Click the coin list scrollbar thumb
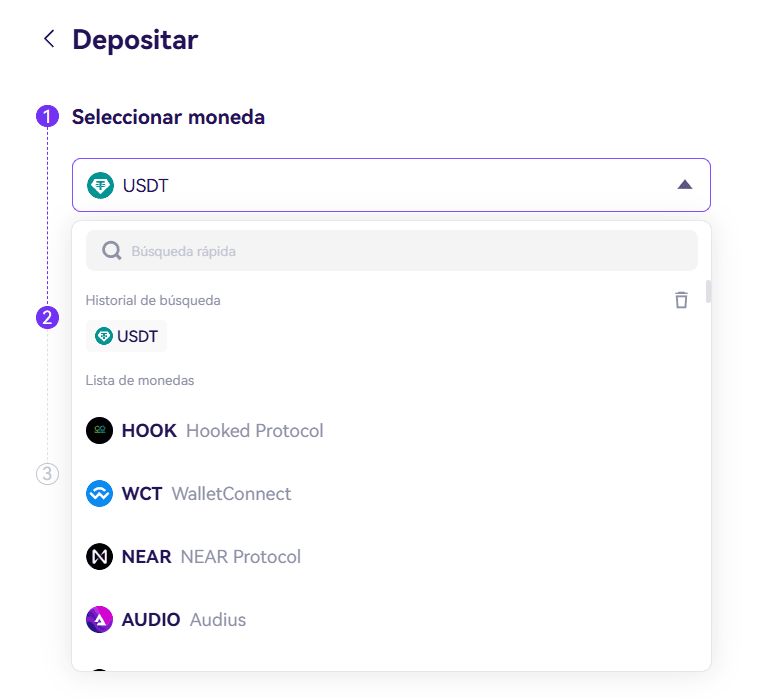771x699 pixels. (x=708, y=291)
